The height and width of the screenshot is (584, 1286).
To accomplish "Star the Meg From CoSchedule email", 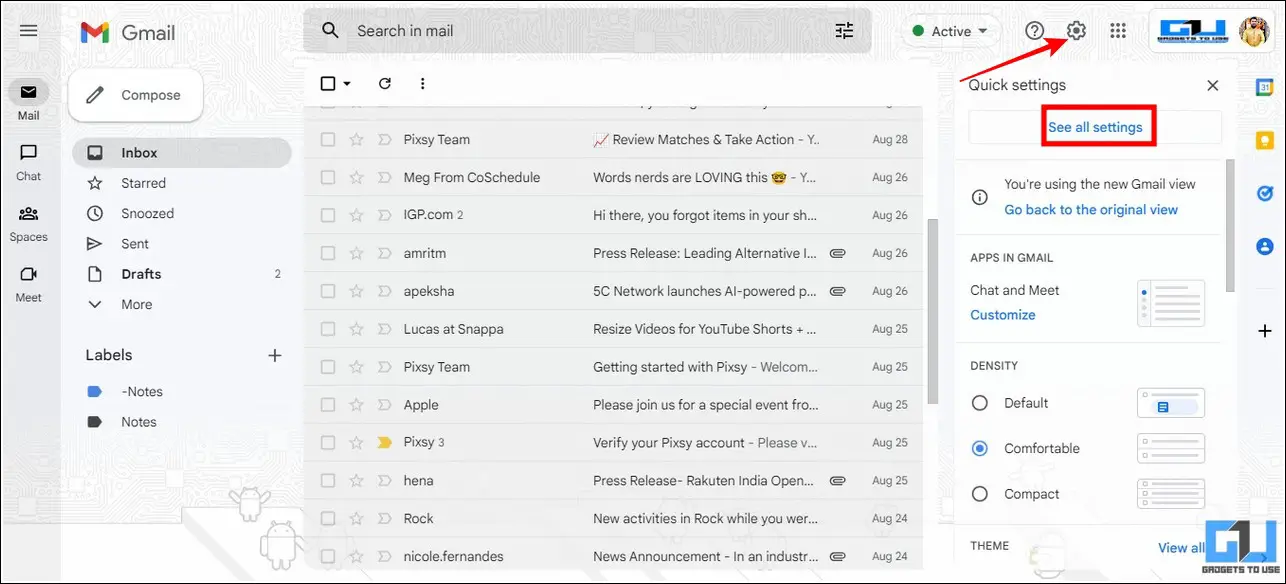I will [x=356, y=178].
